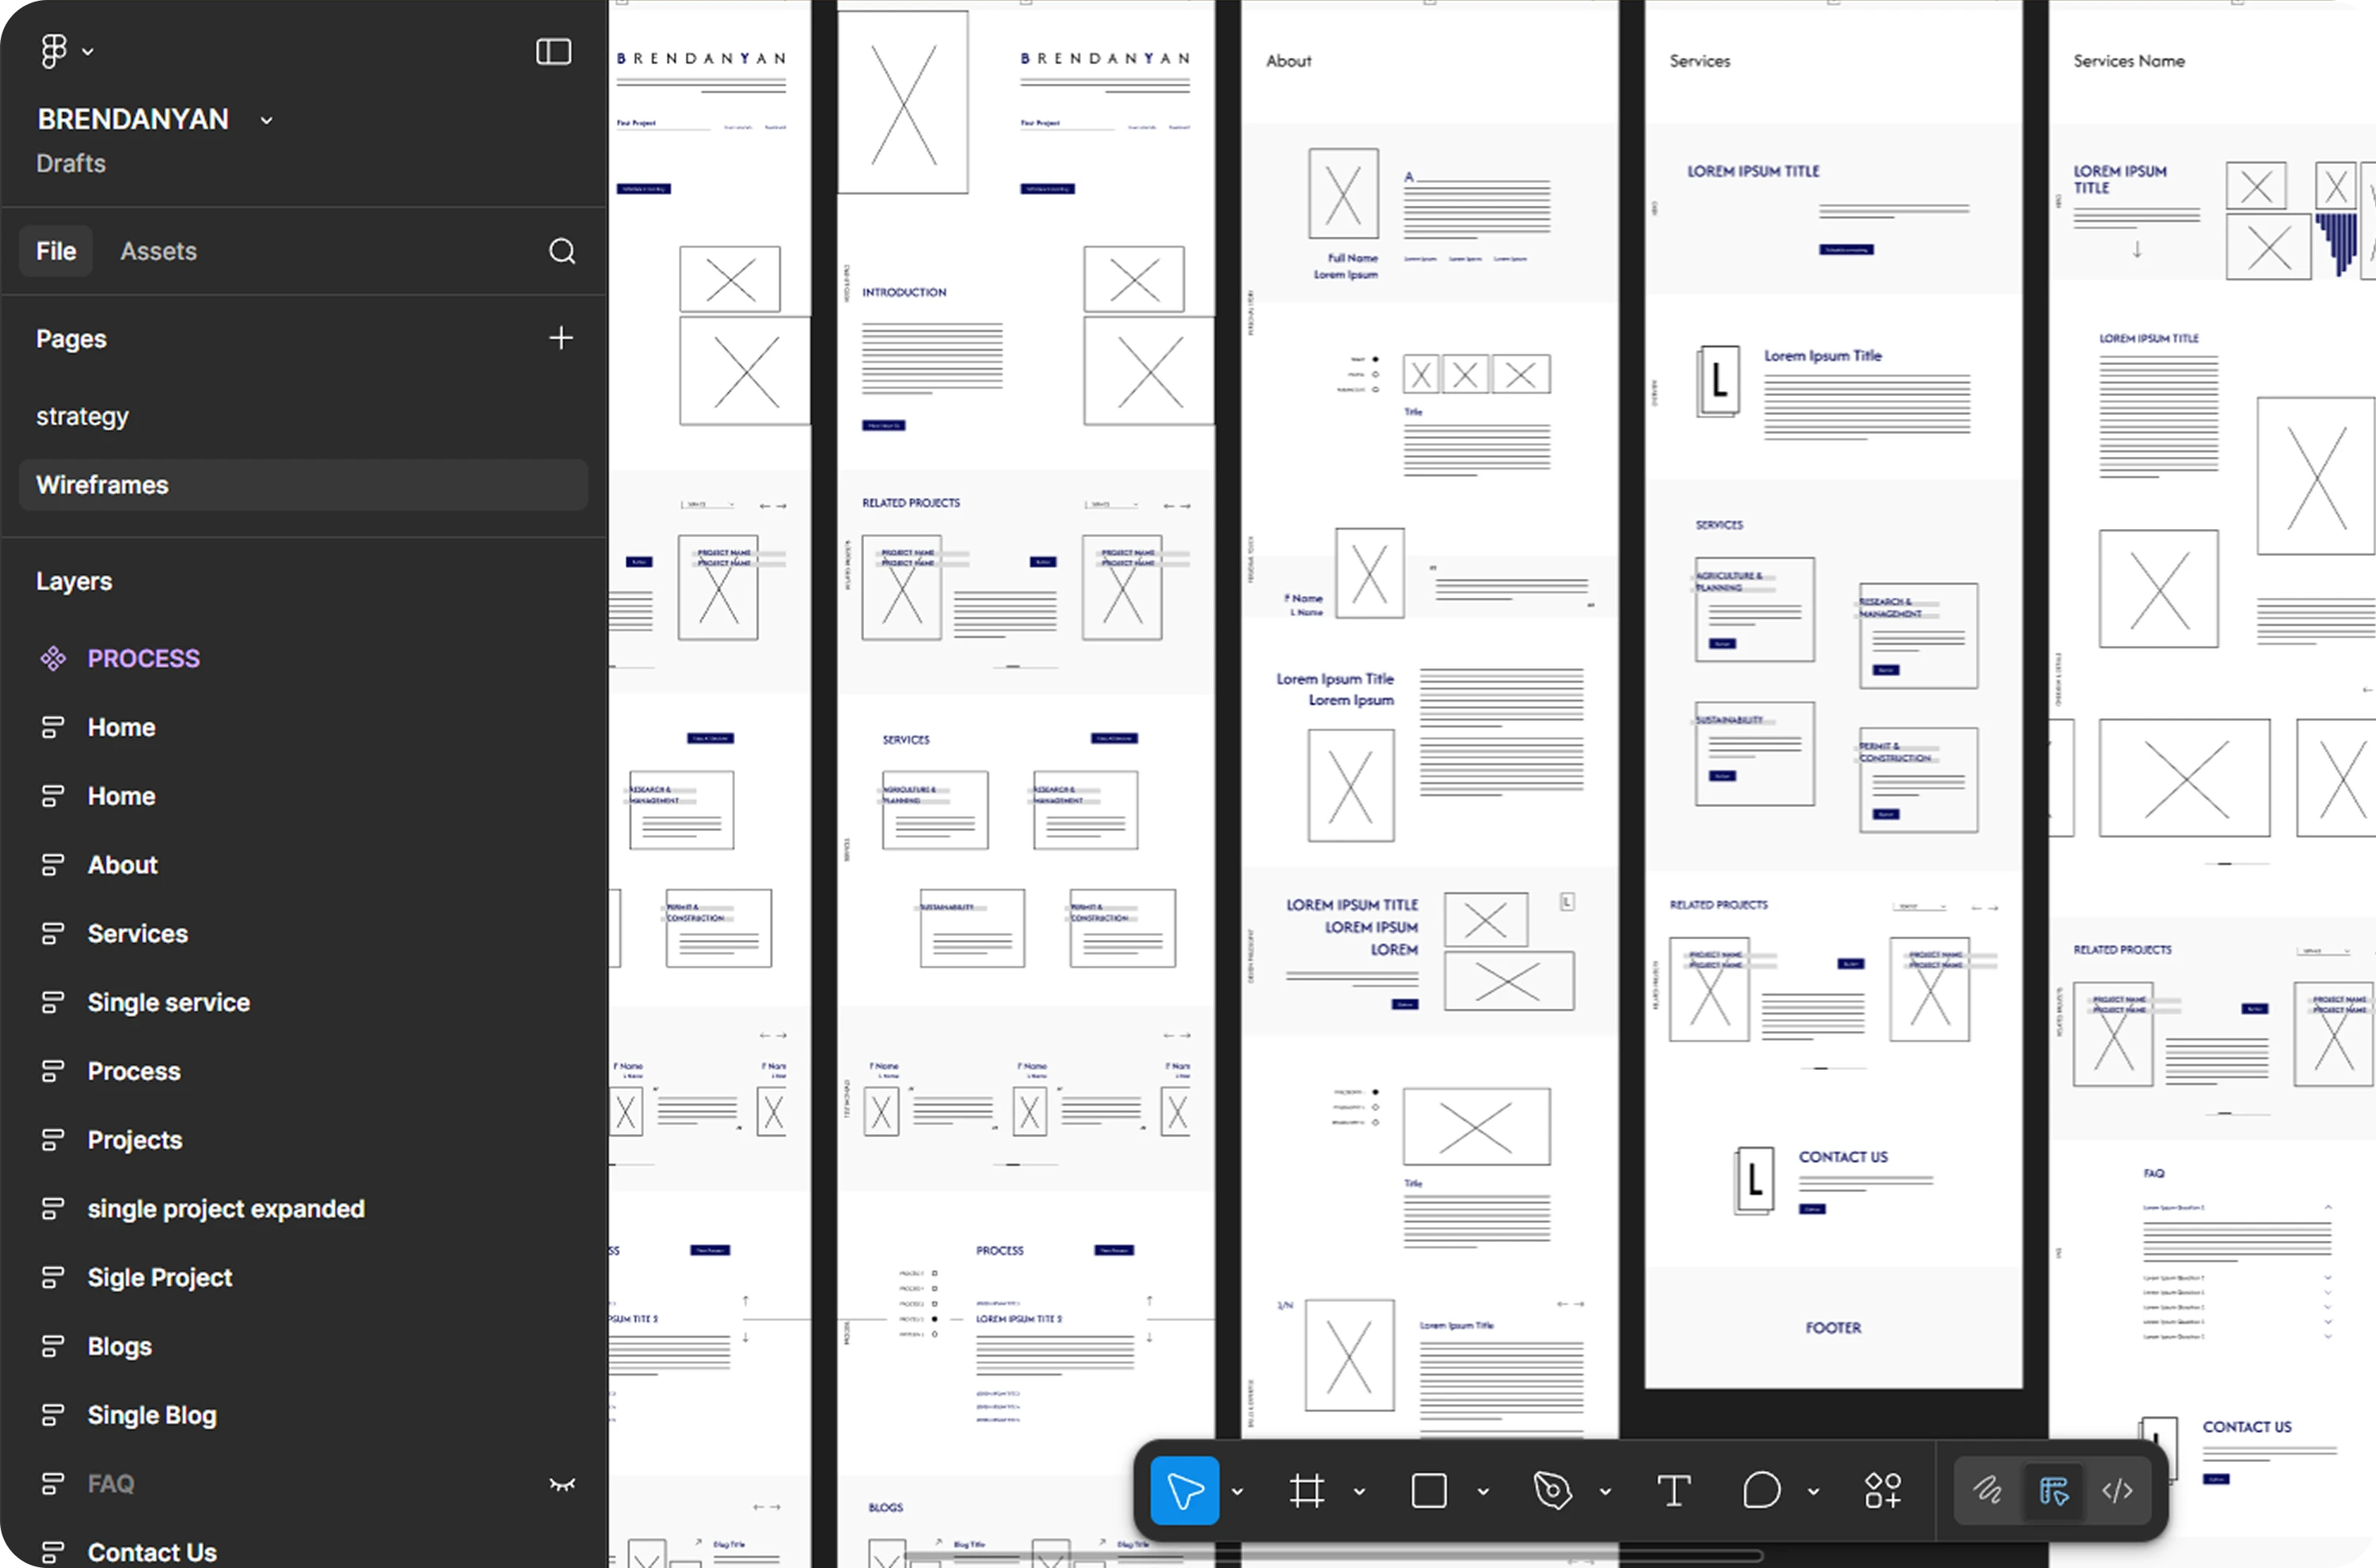Open the Figma main menu chevron
This screenshot has width=2376, height=1568.
(88, 51)
